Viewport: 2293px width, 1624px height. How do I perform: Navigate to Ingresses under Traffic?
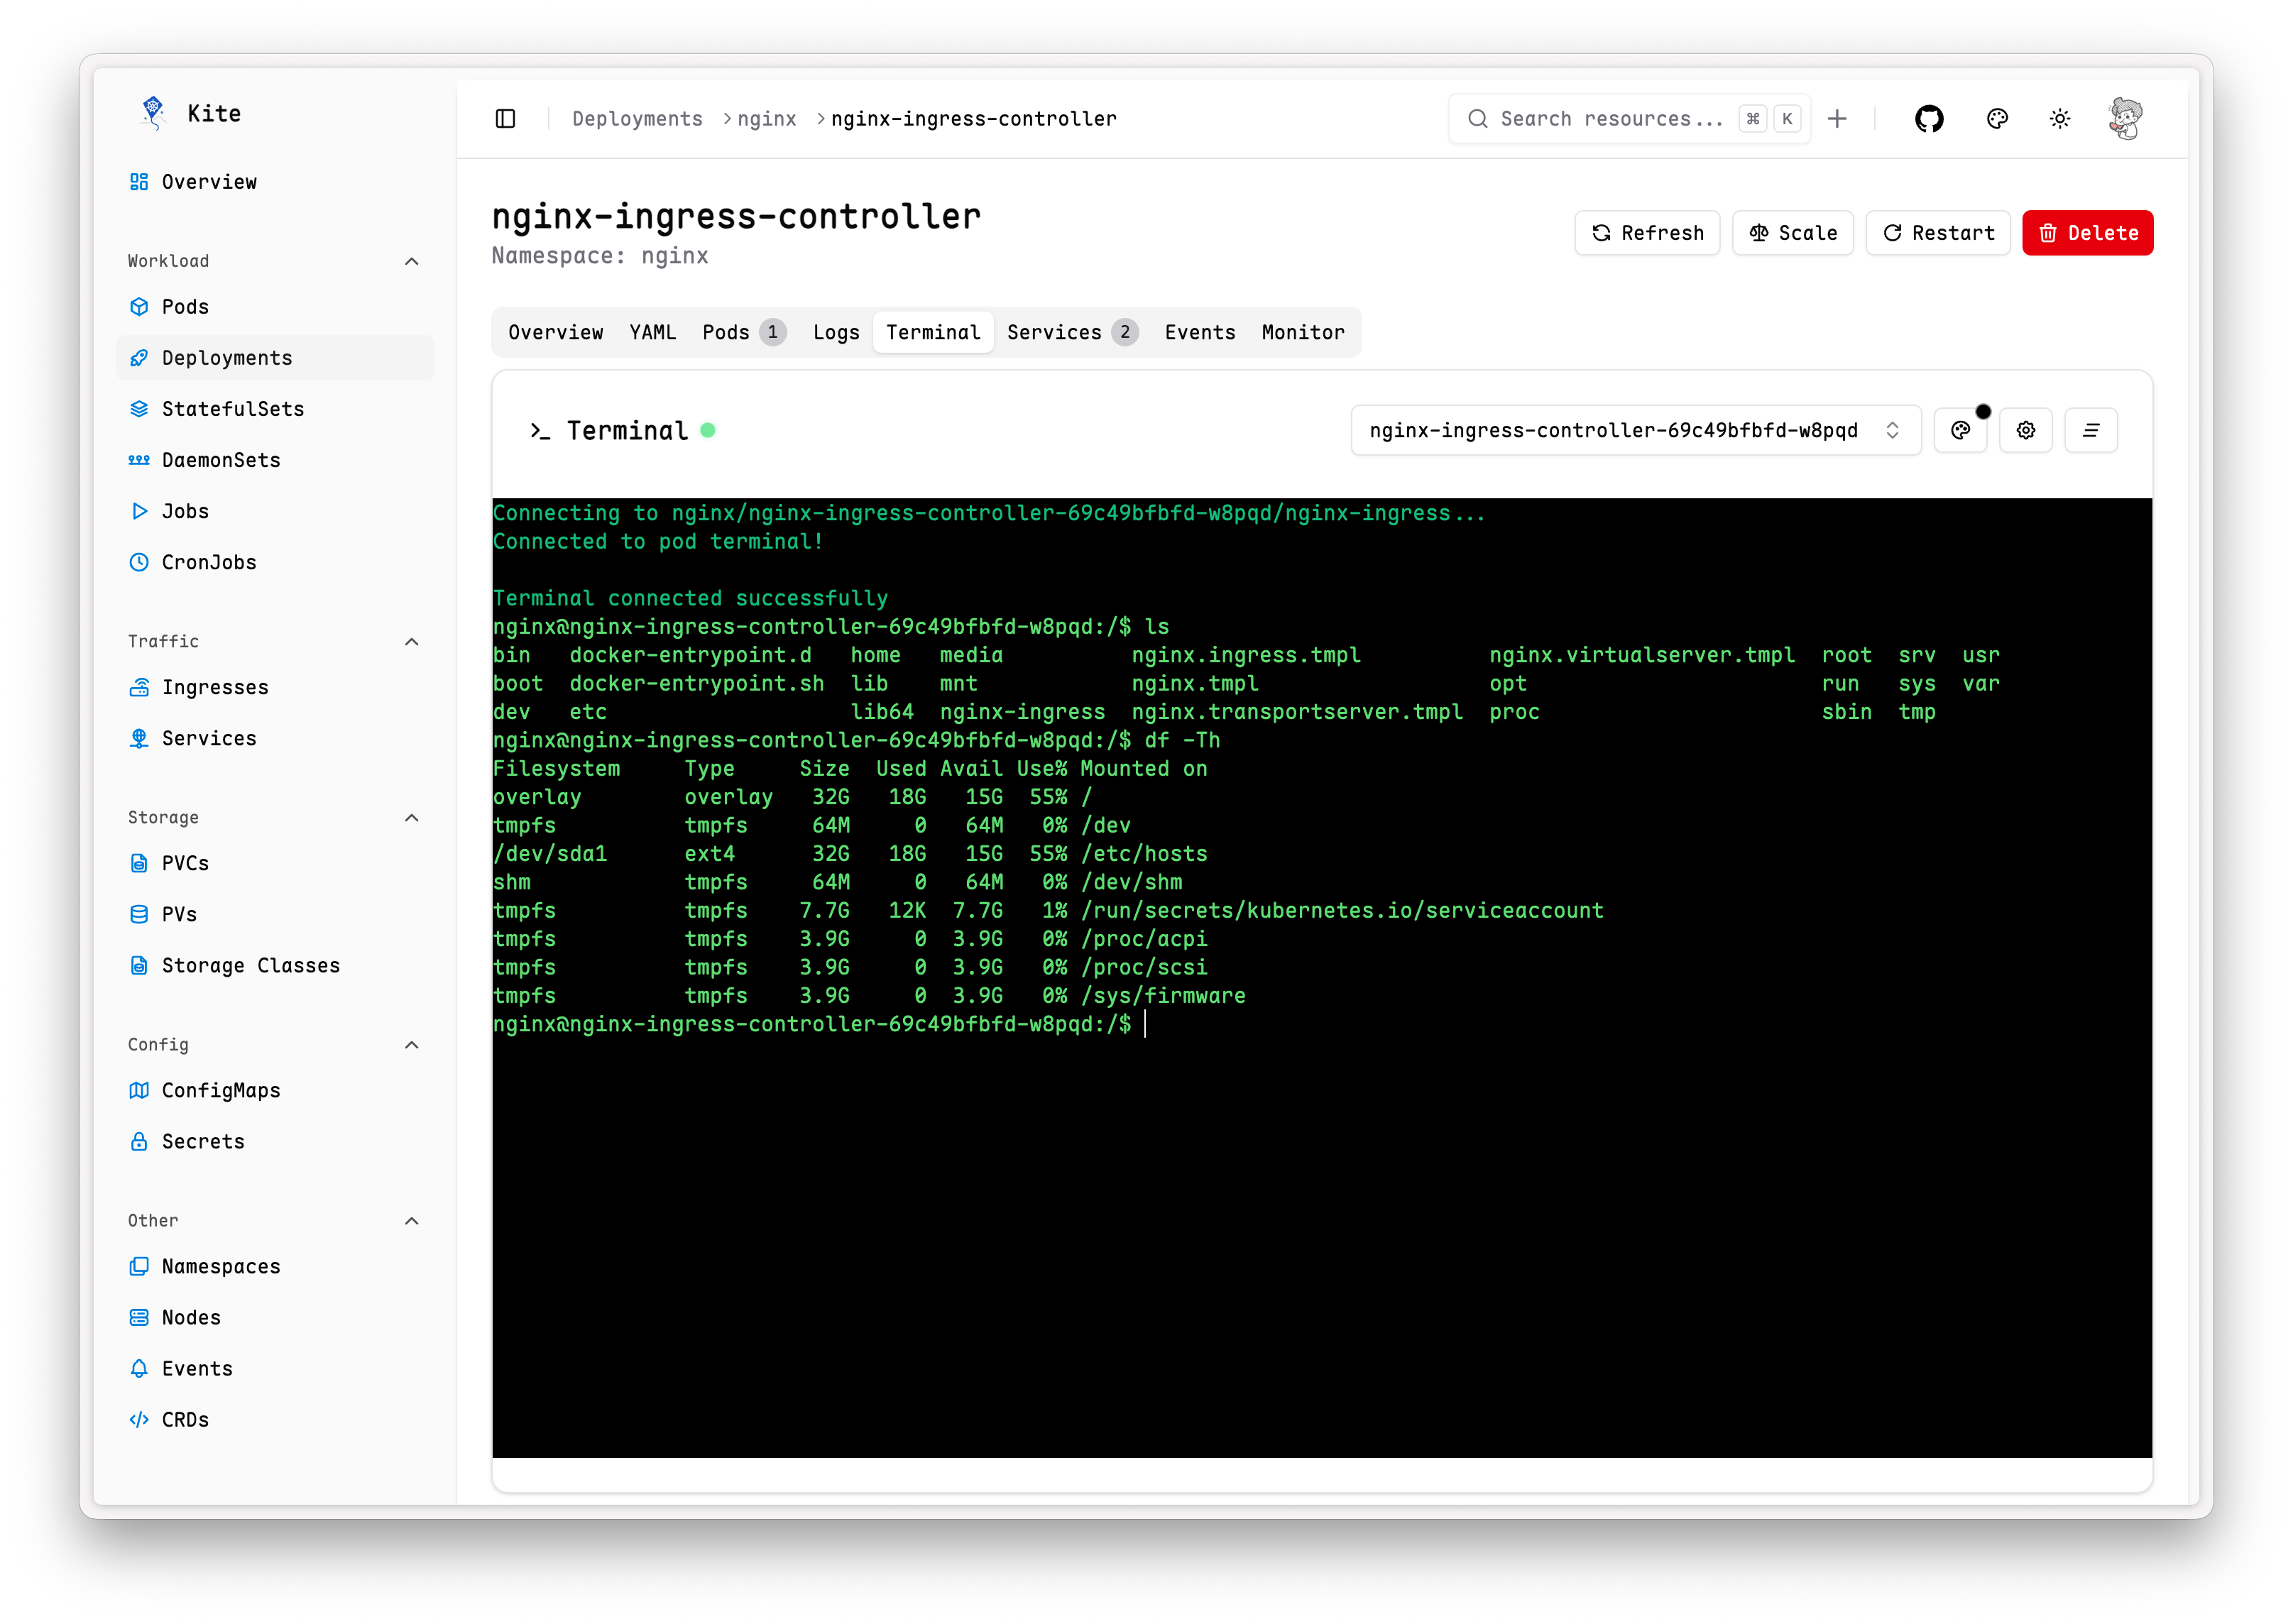215,687
